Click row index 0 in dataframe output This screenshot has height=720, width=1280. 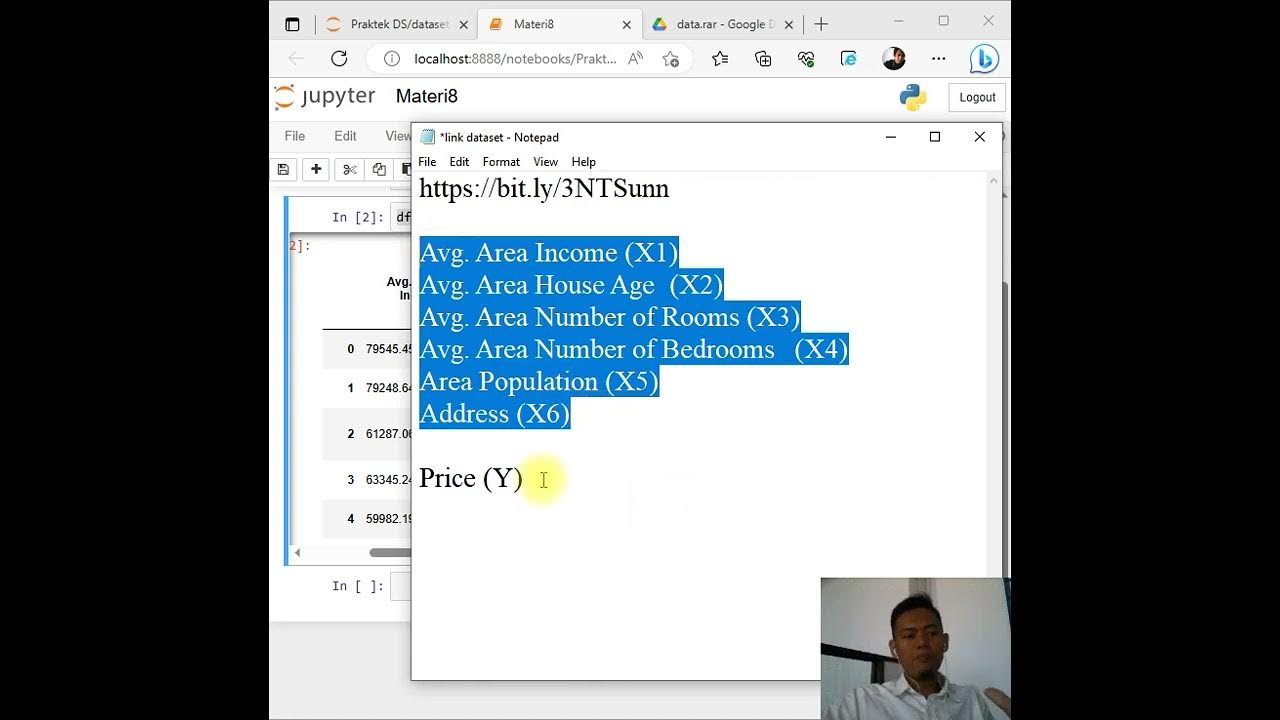(x=351, y=349)
